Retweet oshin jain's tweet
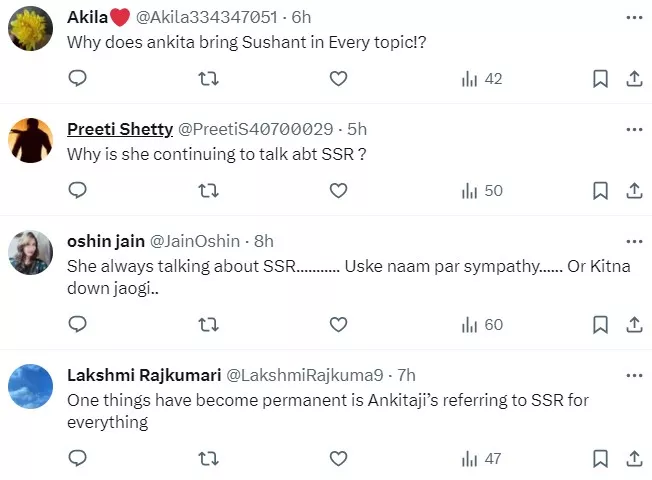 pyautogui.click(x=208, y=324)
